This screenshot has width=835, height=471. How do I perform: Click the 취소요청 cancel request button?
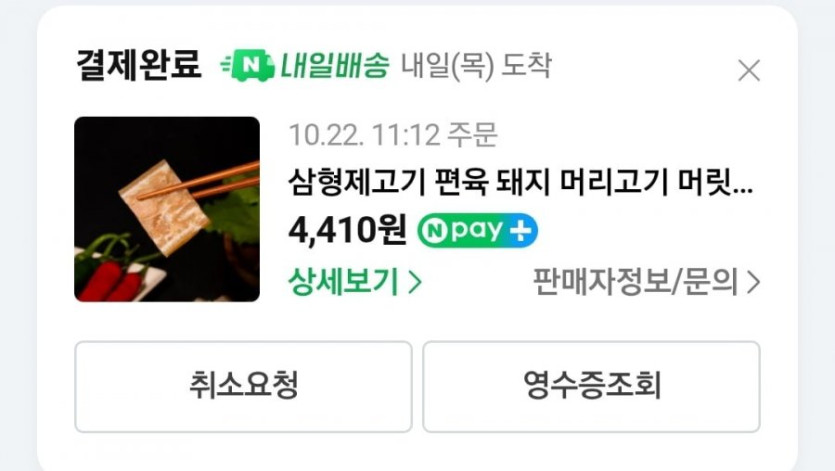(x=243, y=387)
